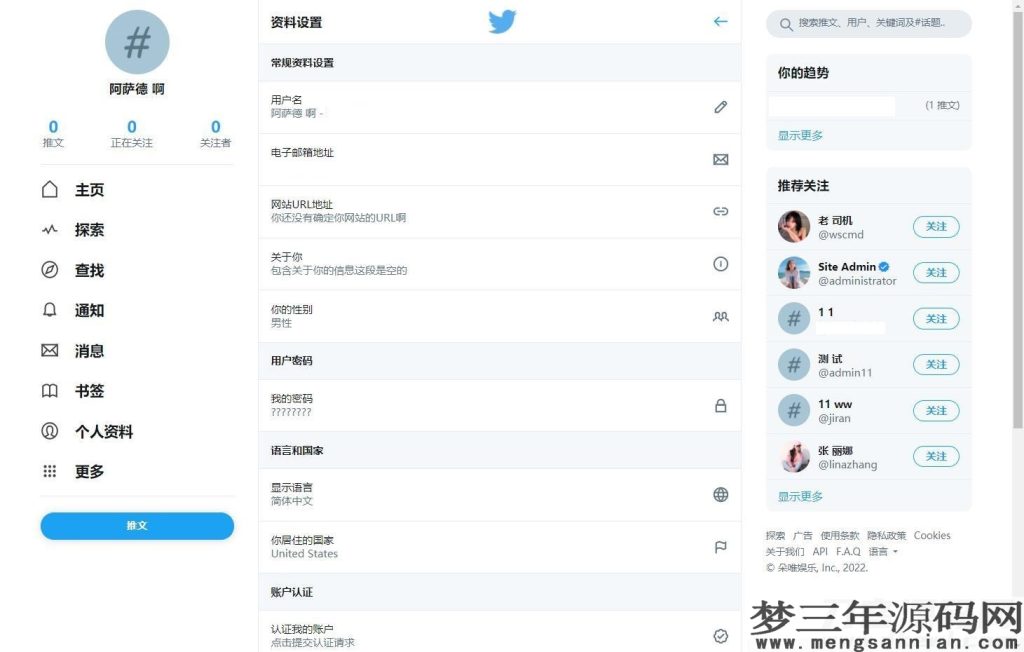1024x652 pixels.
Task: Click the flag icon beside 你居住的国家
Action: [720, 547]
